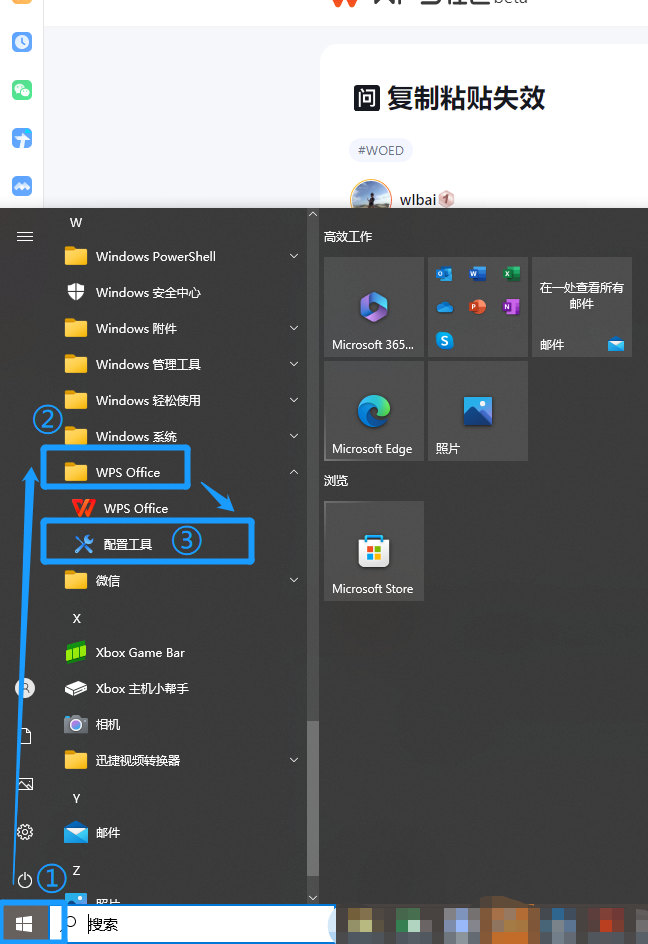Open Outlook icon in Office tile group
The width and height of the screenshot is (648, 944).
click(444, 274)
